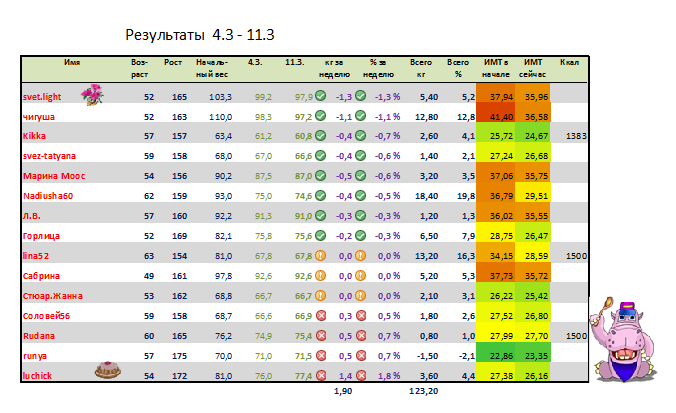676x413 pixels.
Task: Click the name 'Rudana'
Action: pos(38,336)
